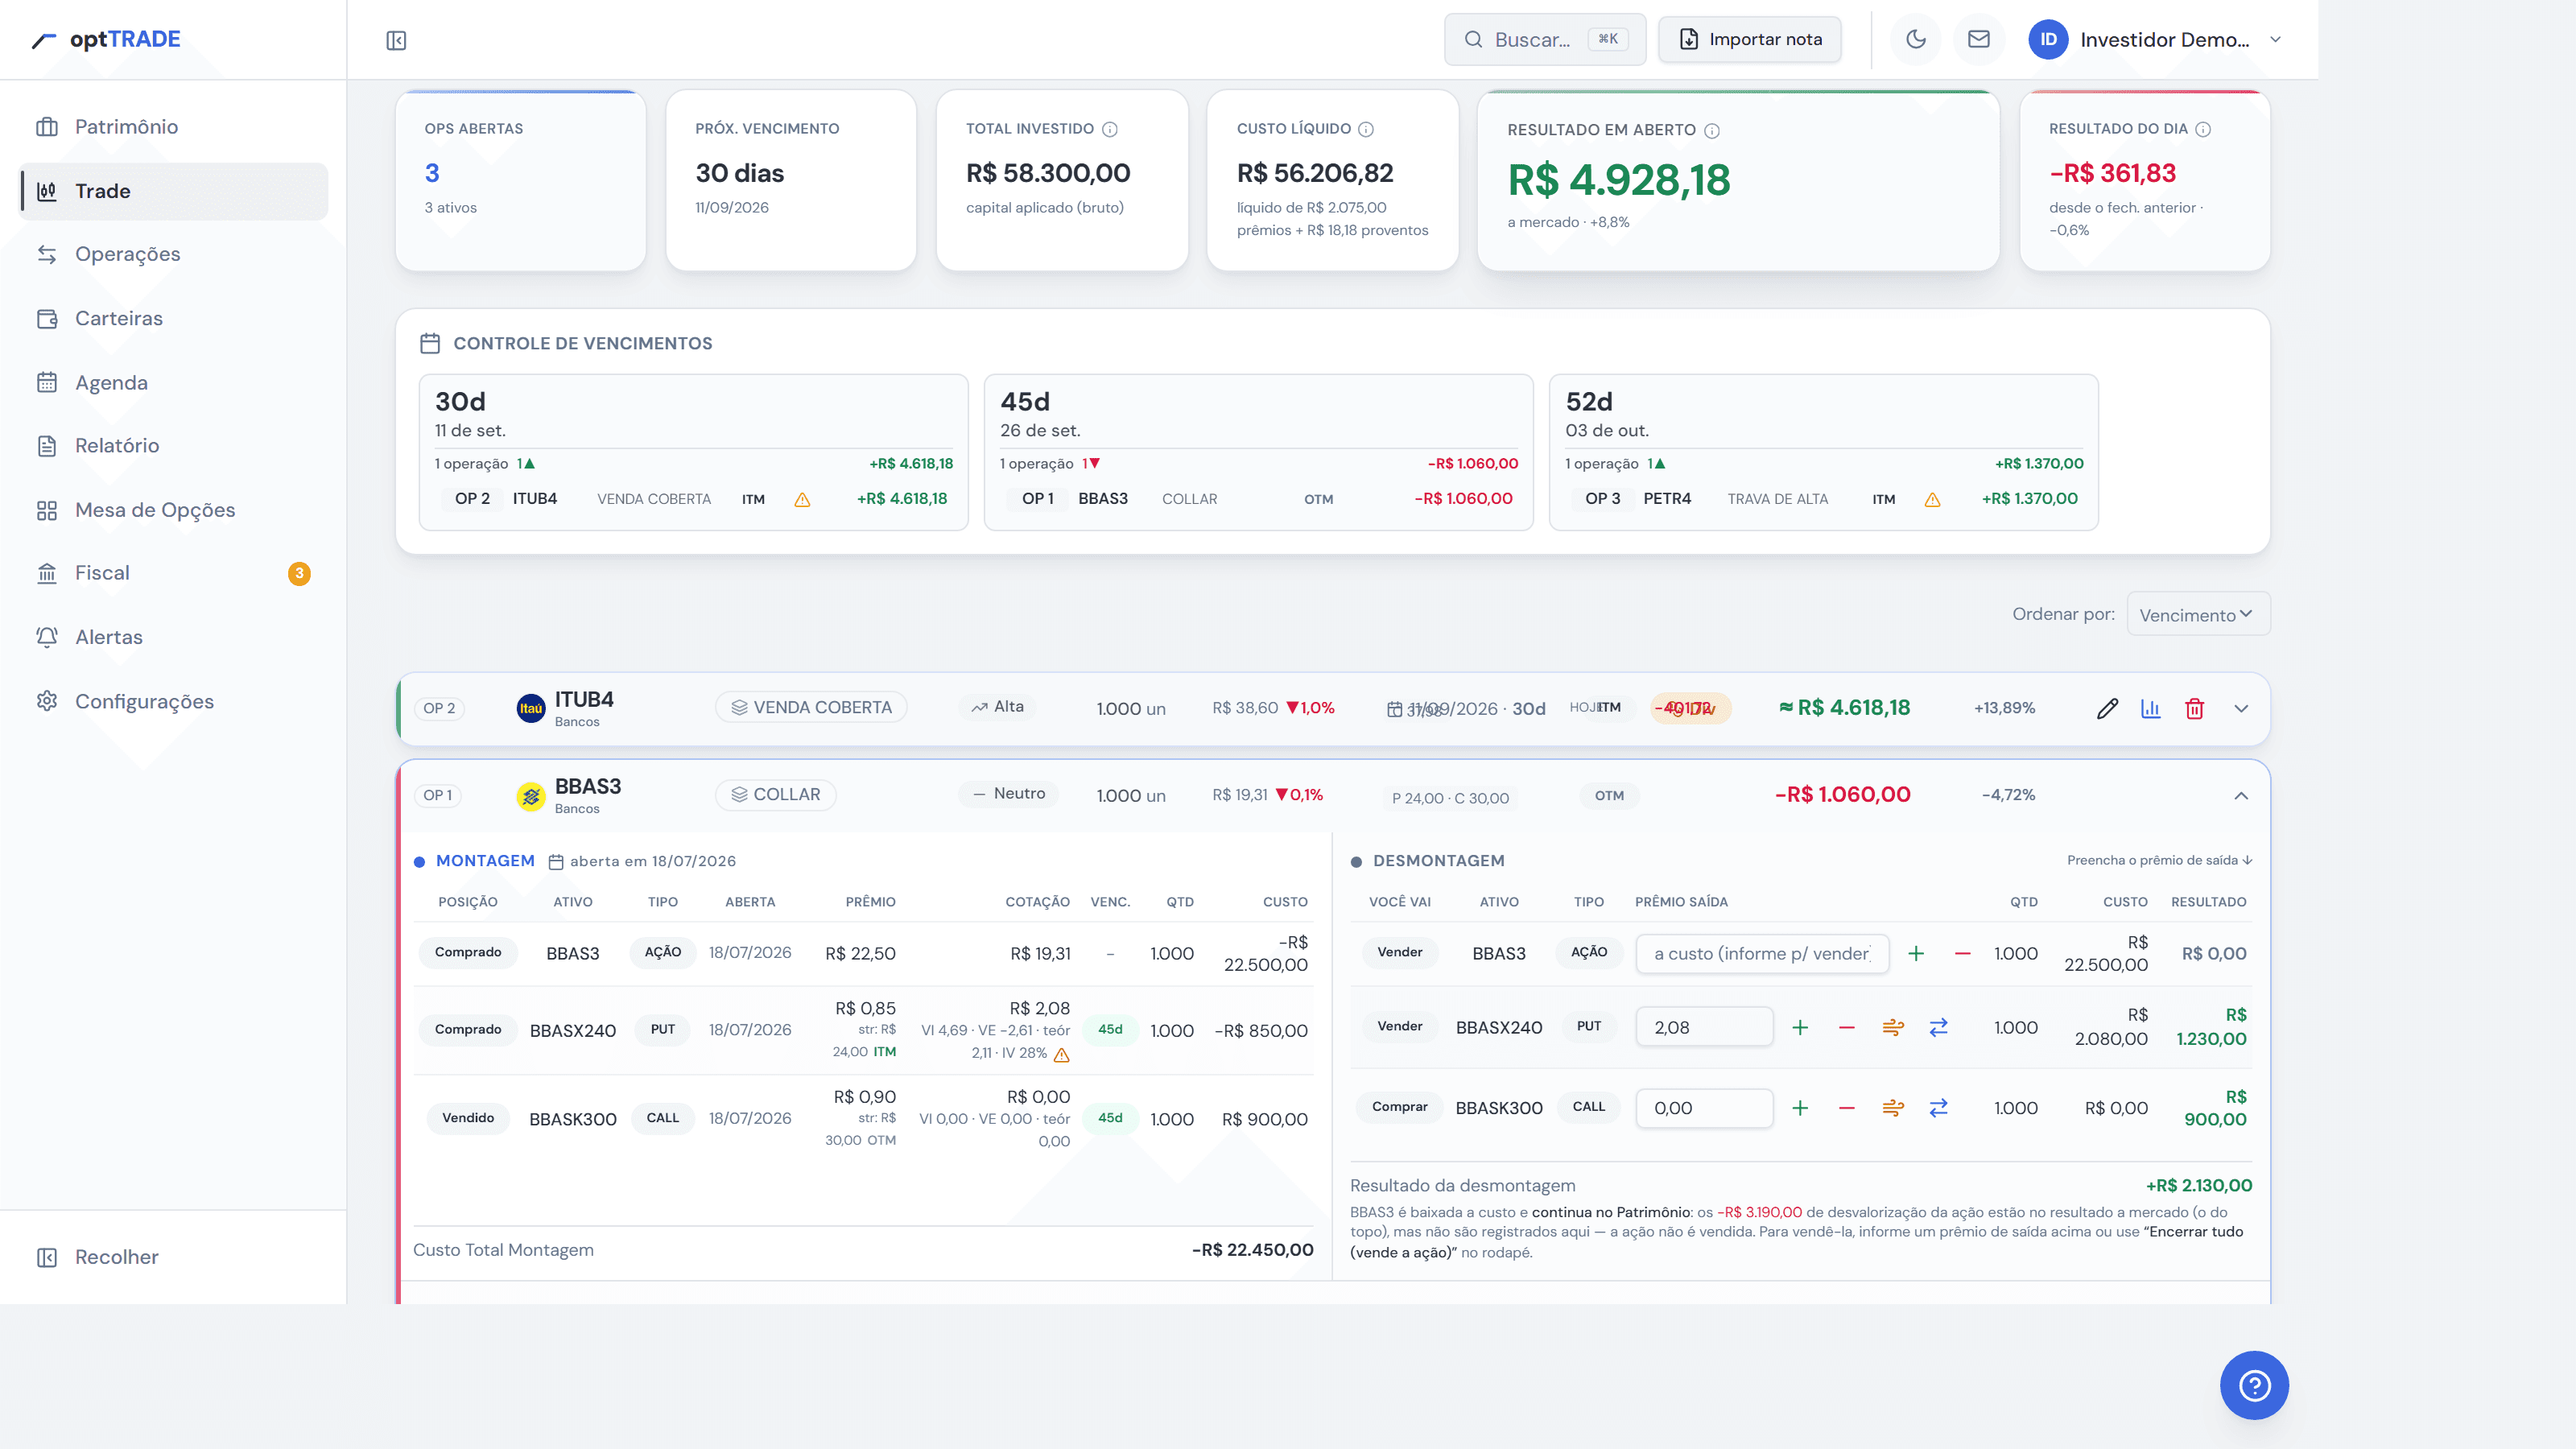Click BBAS3 exit premium input field
Screen dimensions: 2576x1449
pyautogui.click(x=1762, y=954)
